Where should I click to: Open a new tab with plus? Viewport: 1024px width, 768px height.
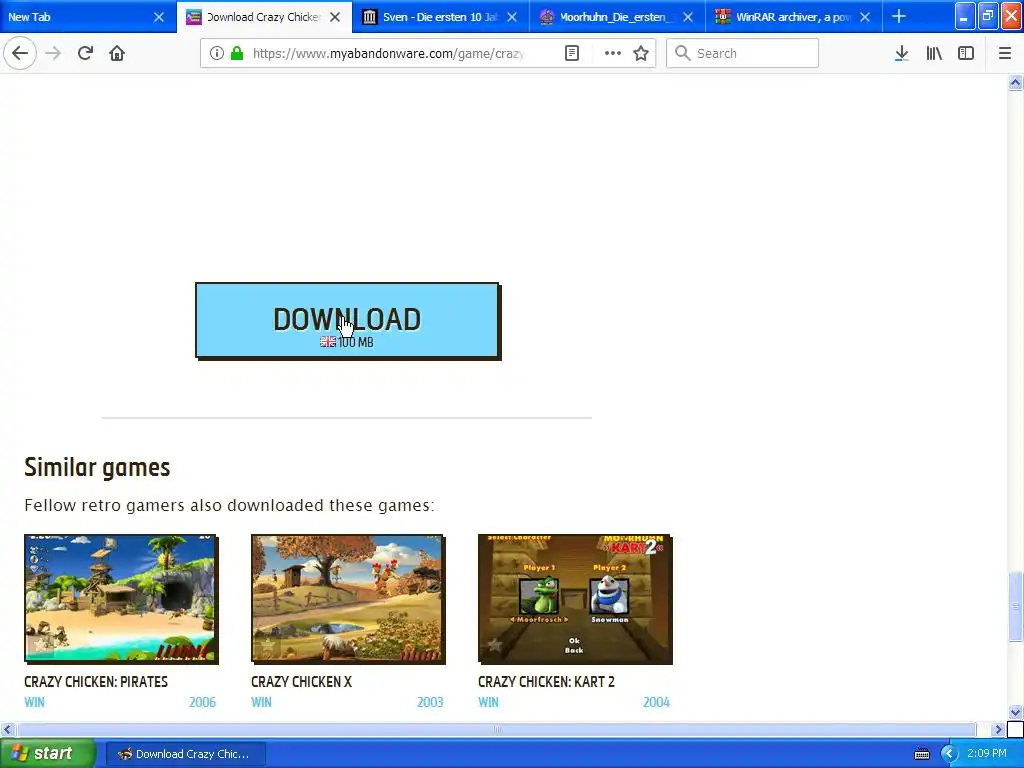click(x=899, y=16)
